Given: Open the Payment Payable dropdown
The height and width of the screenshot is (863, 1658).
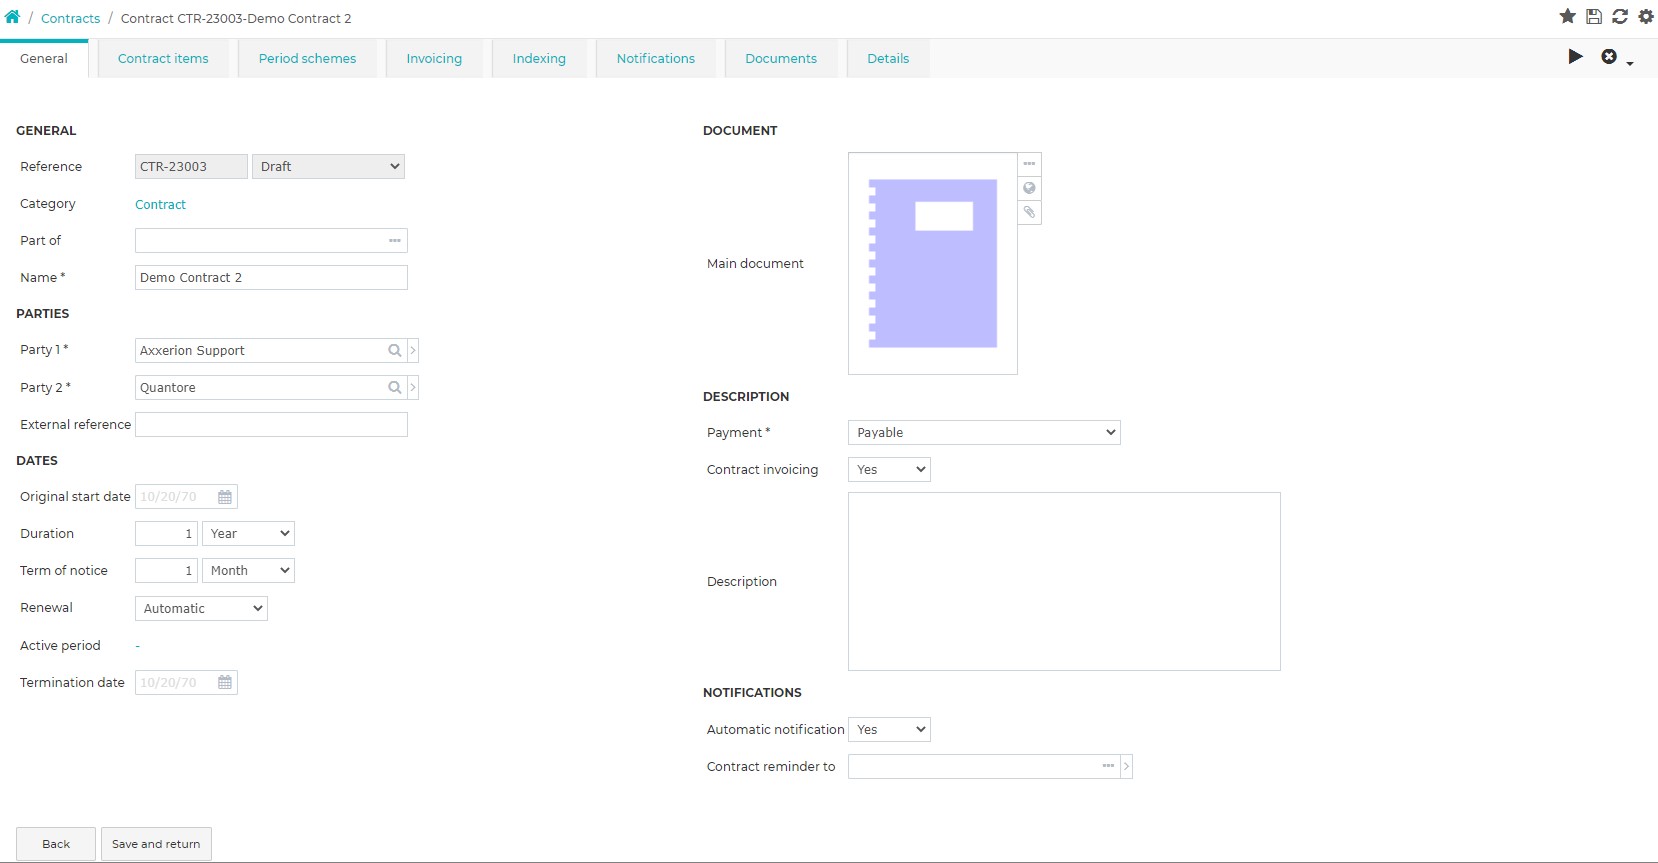Looking at the screenshot, I should tap(984, 433).
